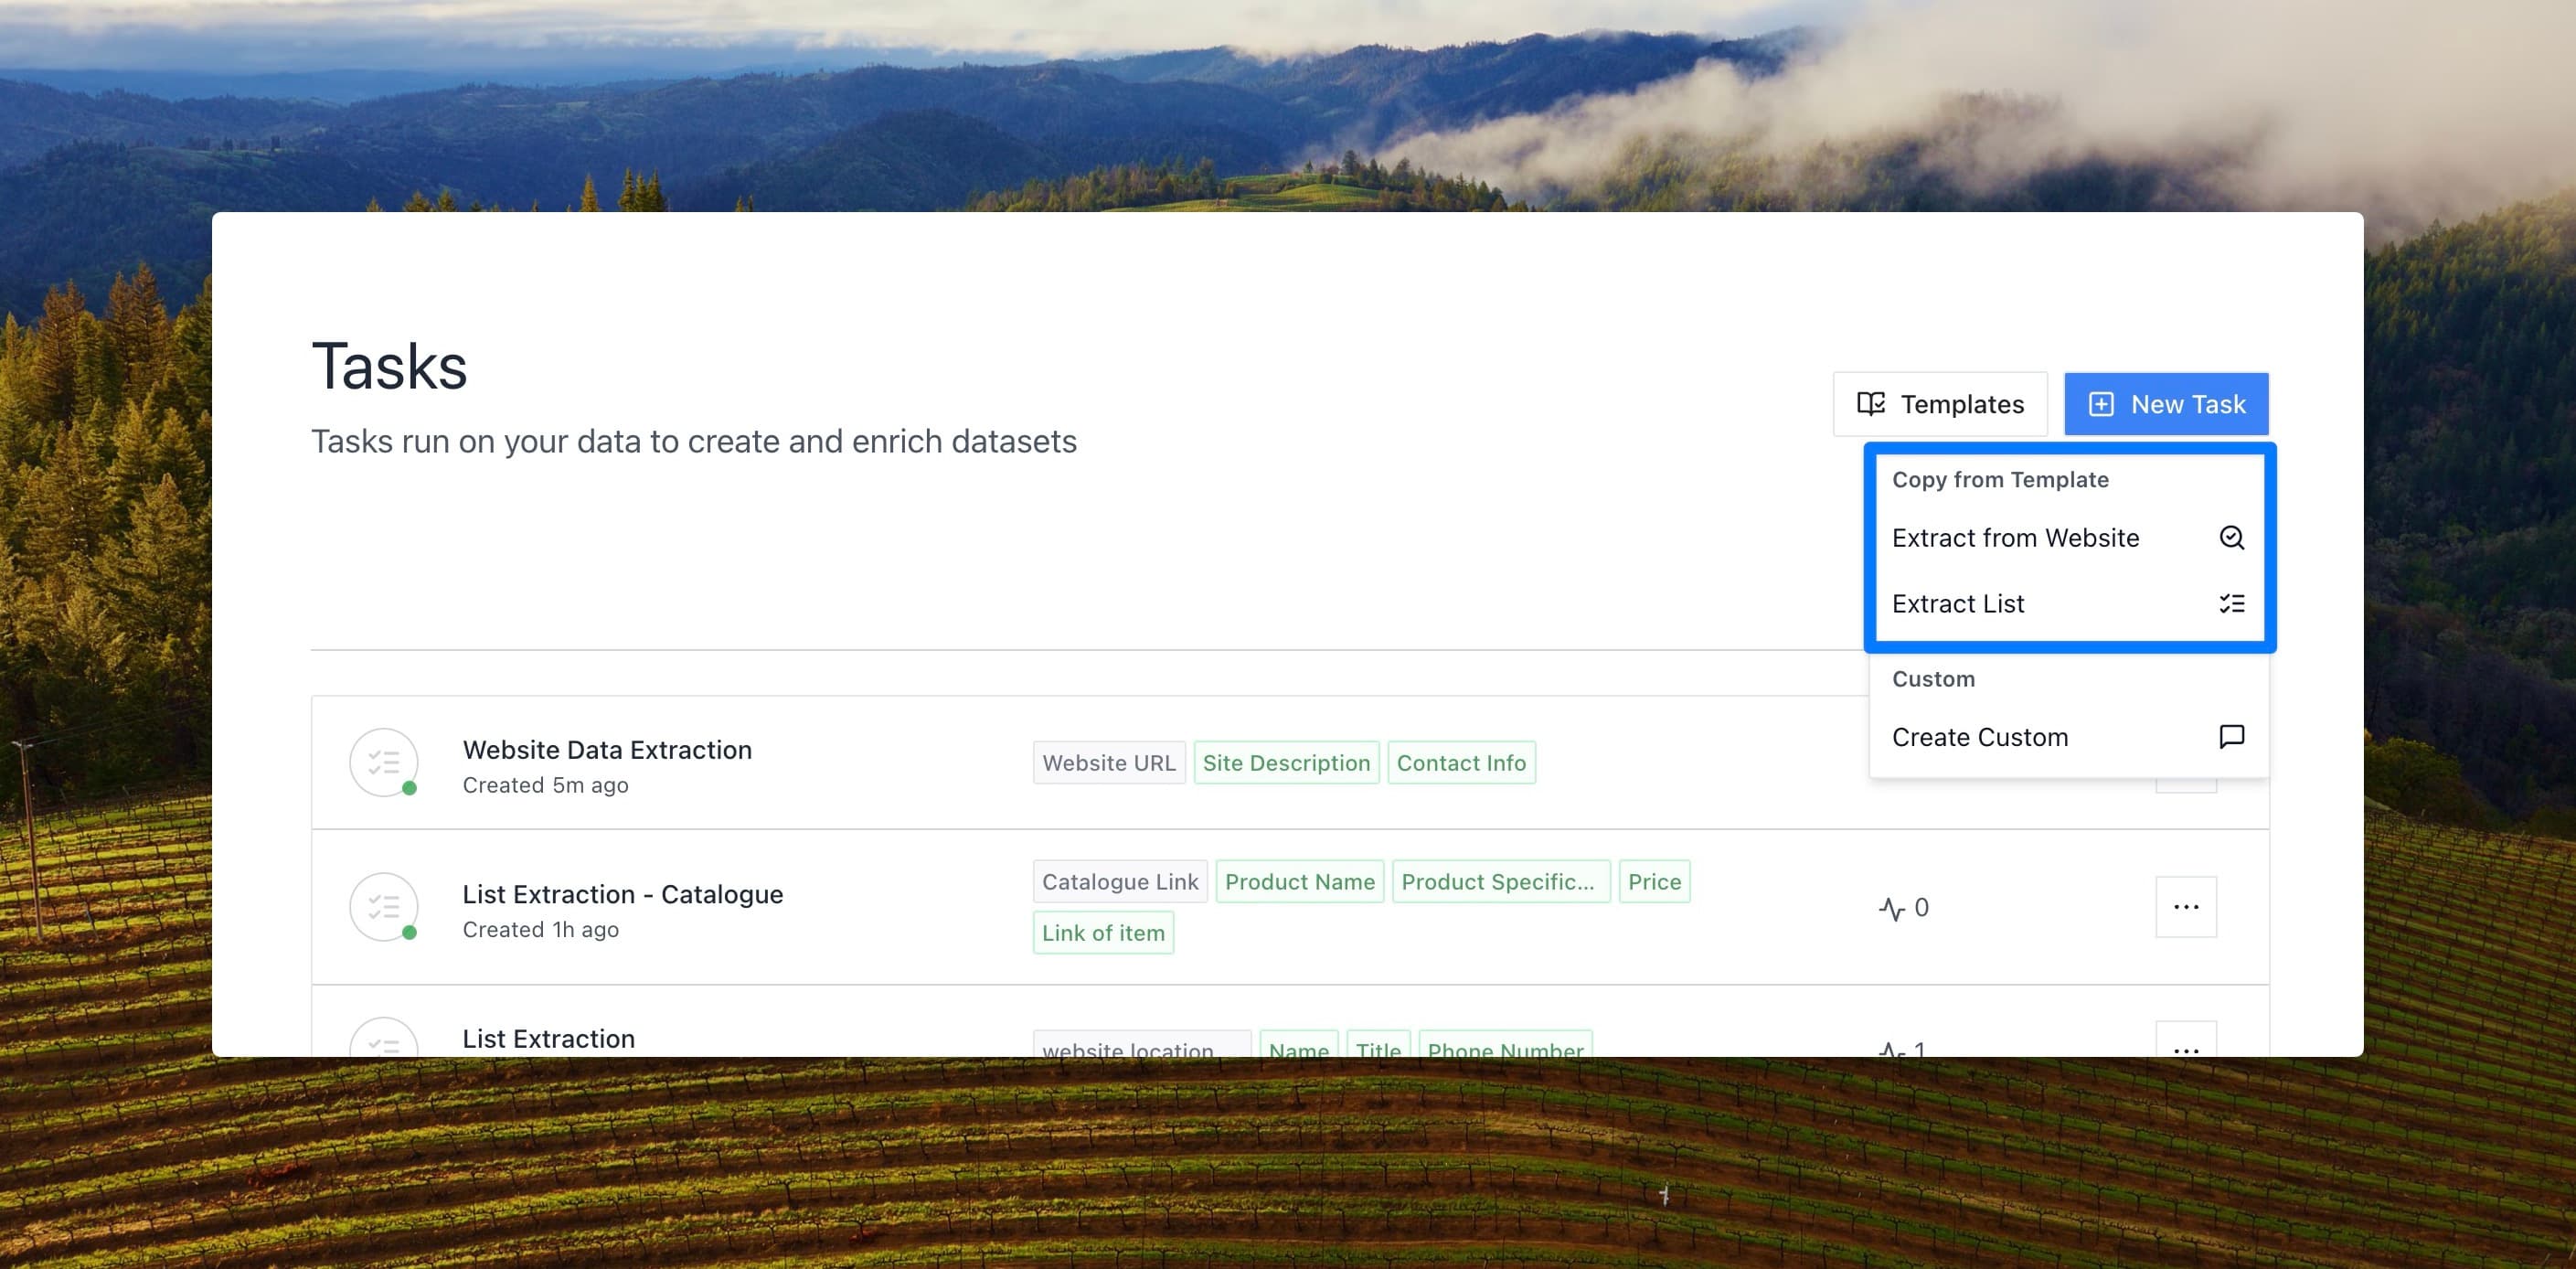Screen dimensions: 2576x1269
Task: Open the Catalogue task three-dot options menu
Action: point(2185,907)
